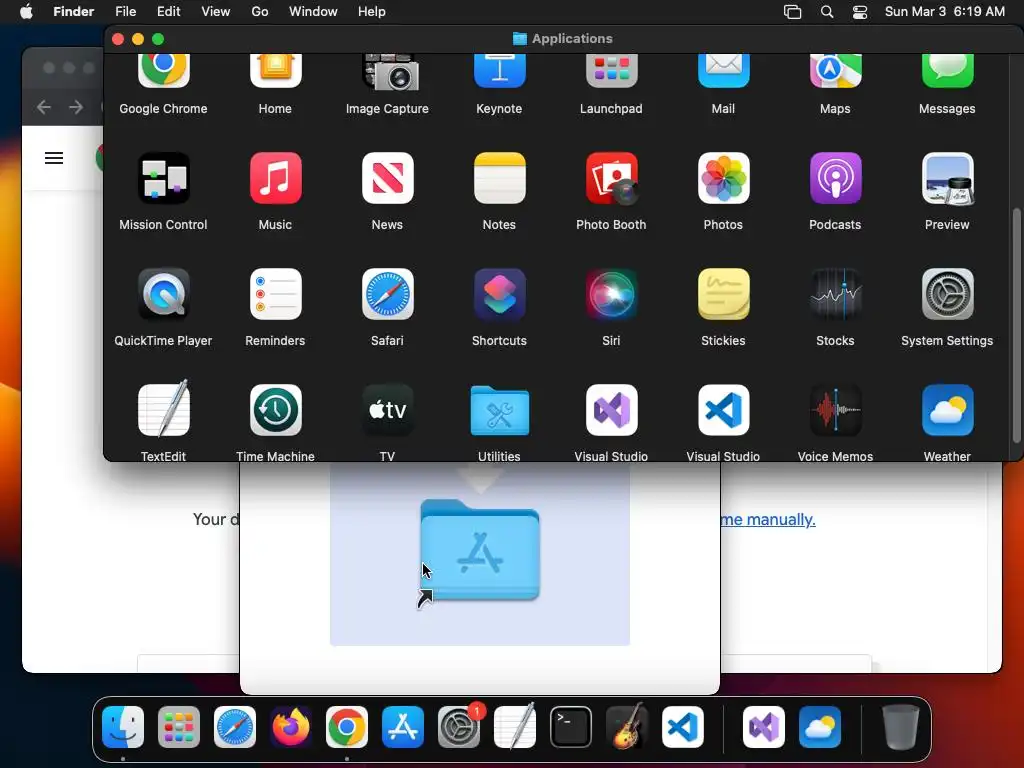Select purple Visual Studio app icon in Applications
Viewport: 1024px width, 768px height.
coord(611,410)
